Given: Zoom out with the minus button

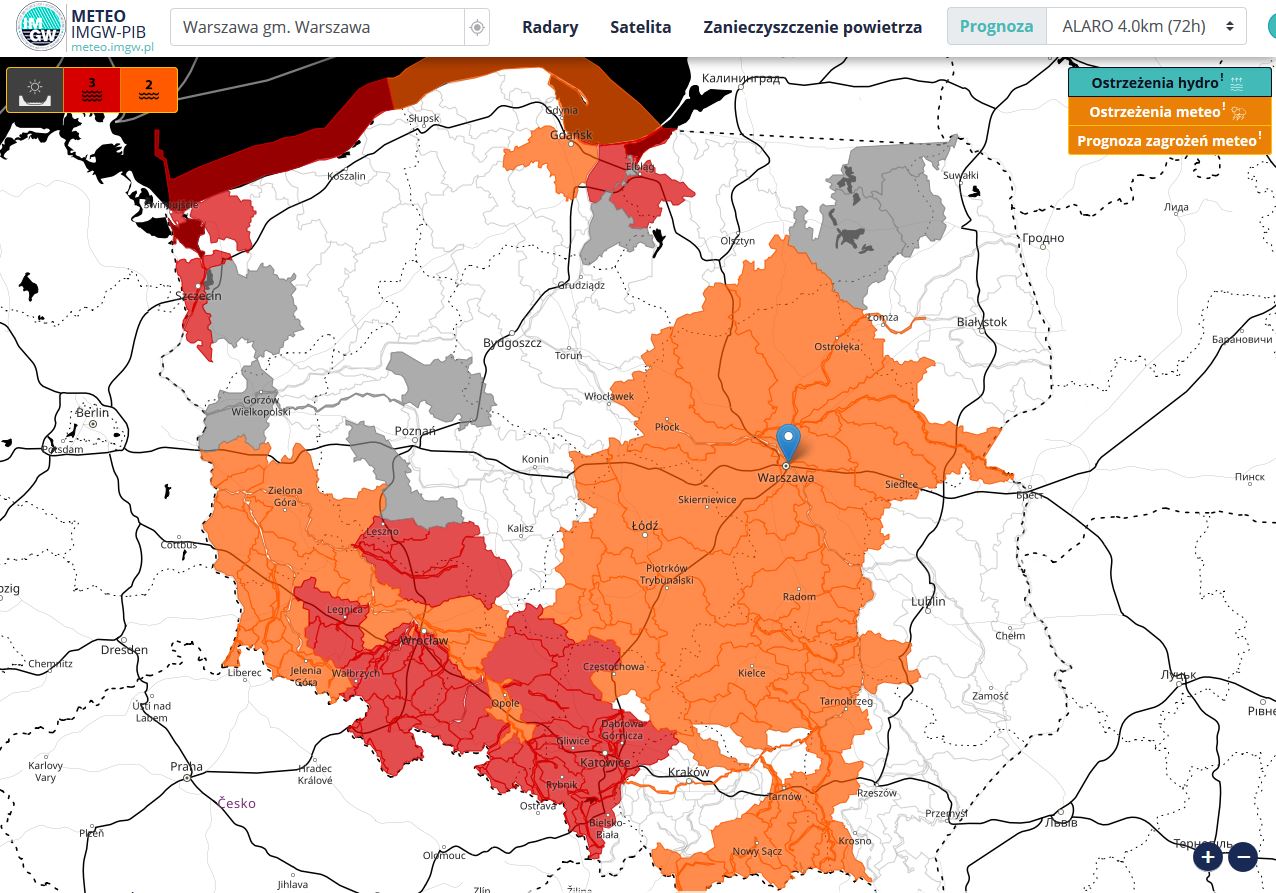Looking at the screenshot, I should (1242, 856).
